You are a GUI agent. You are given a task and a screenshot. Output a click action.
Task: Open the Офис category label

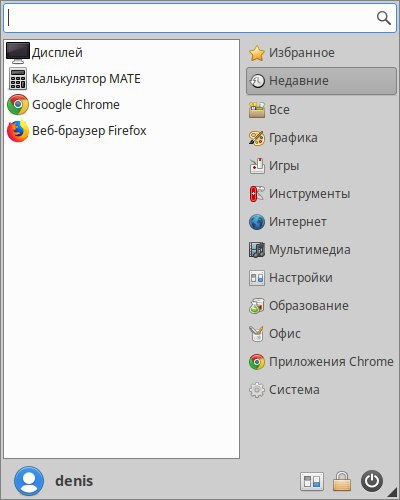coord(285,334)
